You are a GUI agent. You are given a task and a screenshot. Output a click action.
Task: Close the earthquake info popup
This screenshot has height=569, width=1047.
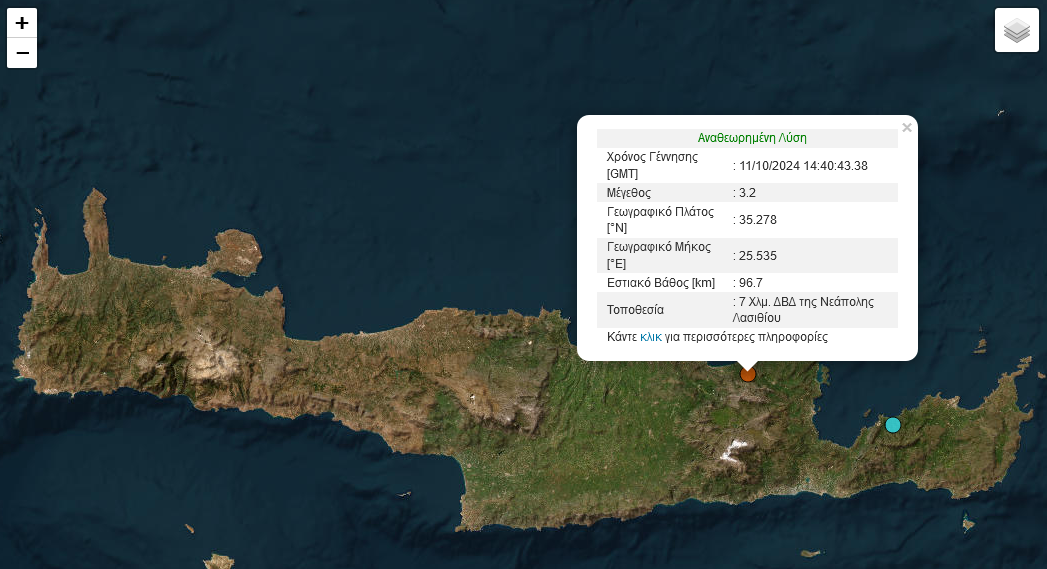906,128
